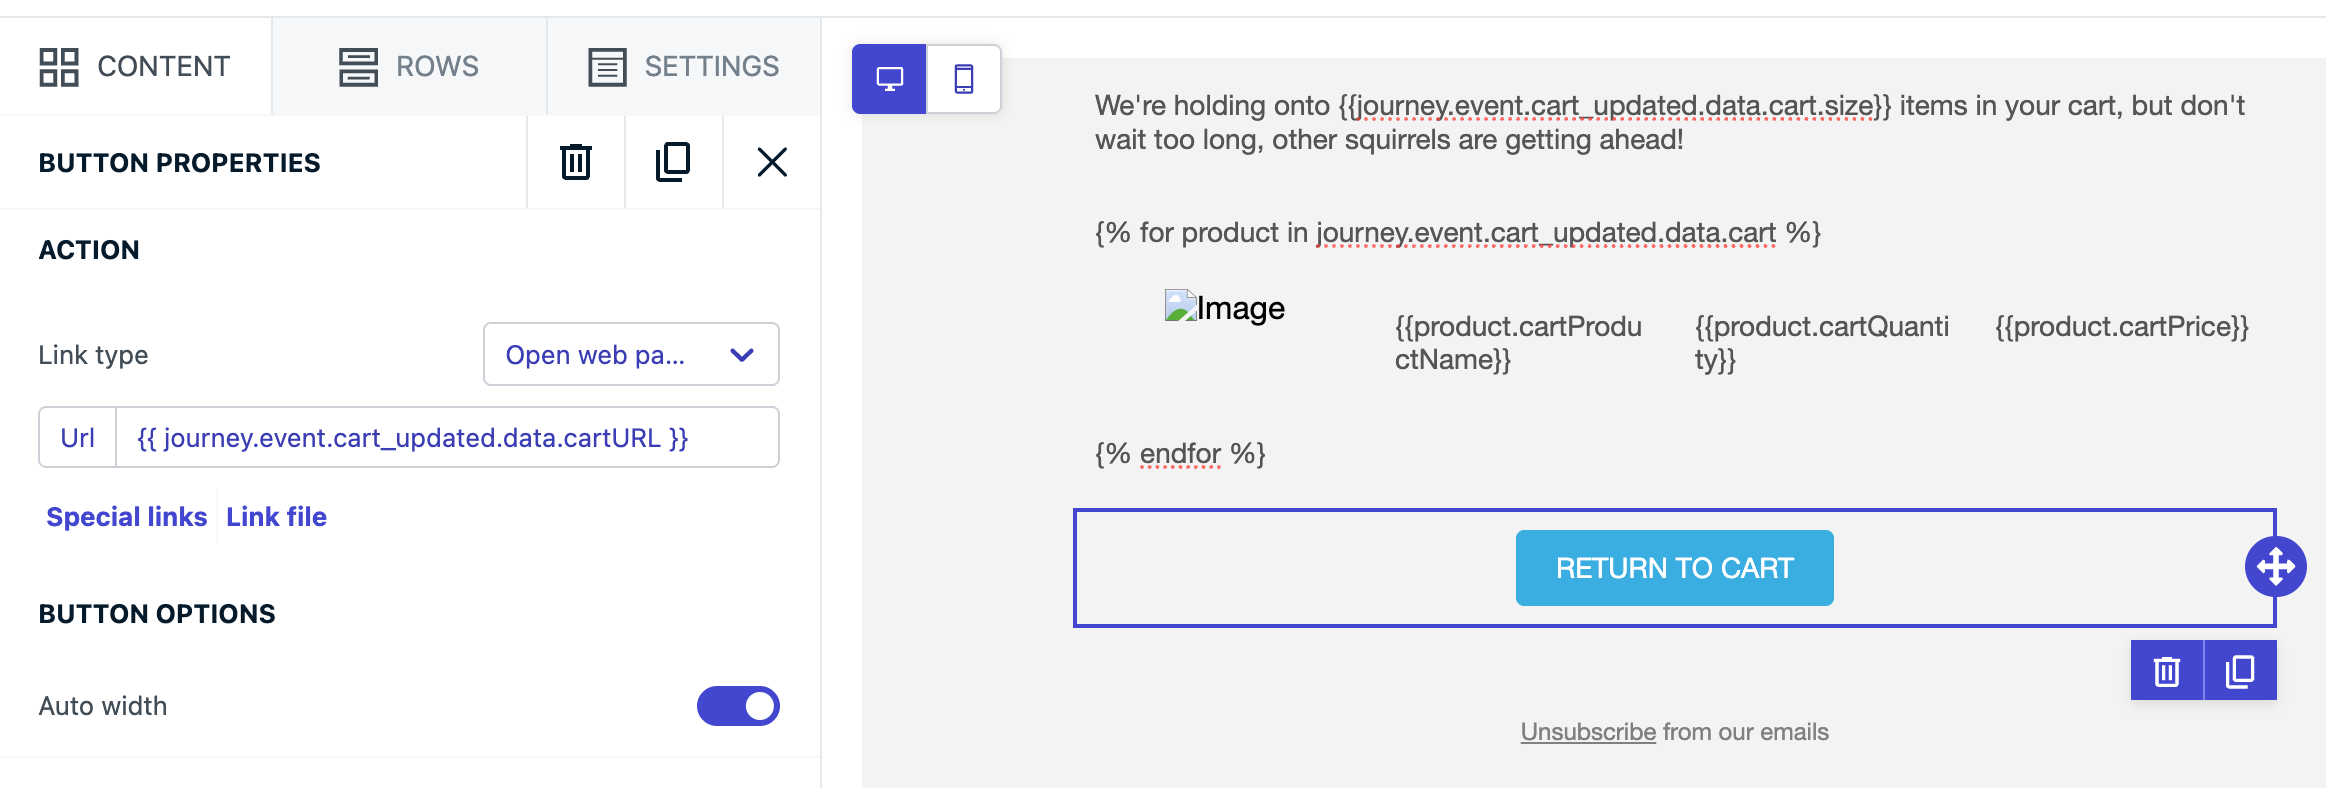Click the move handle on selected row
This screenshot has height=788, width=2326.
coord(2275,567)
